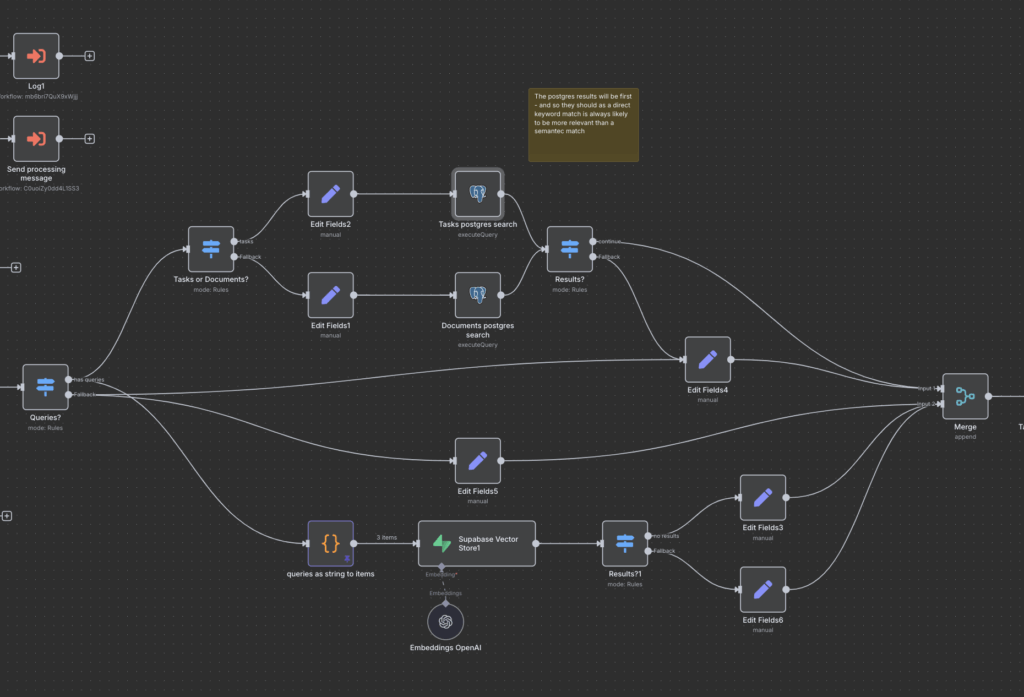Open the Edit Fields2 node
Image resolution: width=1024 pixels, height=697 pixels.
click(330, 194)
